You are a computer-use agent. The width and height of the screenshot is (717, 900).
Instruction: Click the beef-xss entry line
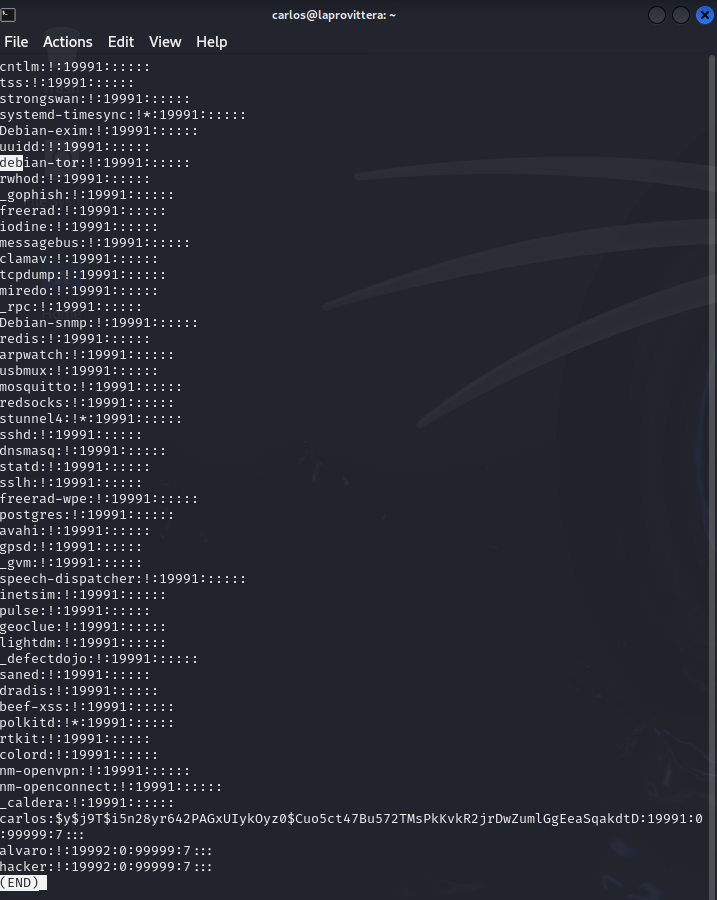click(87, 707)
